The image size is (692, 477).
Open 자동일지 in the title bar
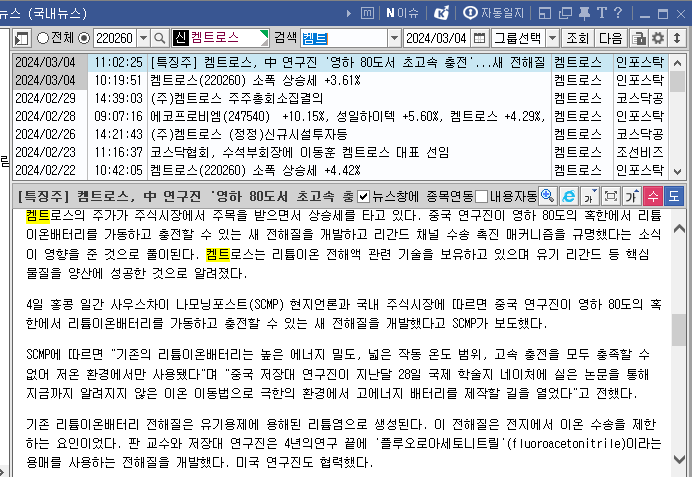tap(493, 13)
